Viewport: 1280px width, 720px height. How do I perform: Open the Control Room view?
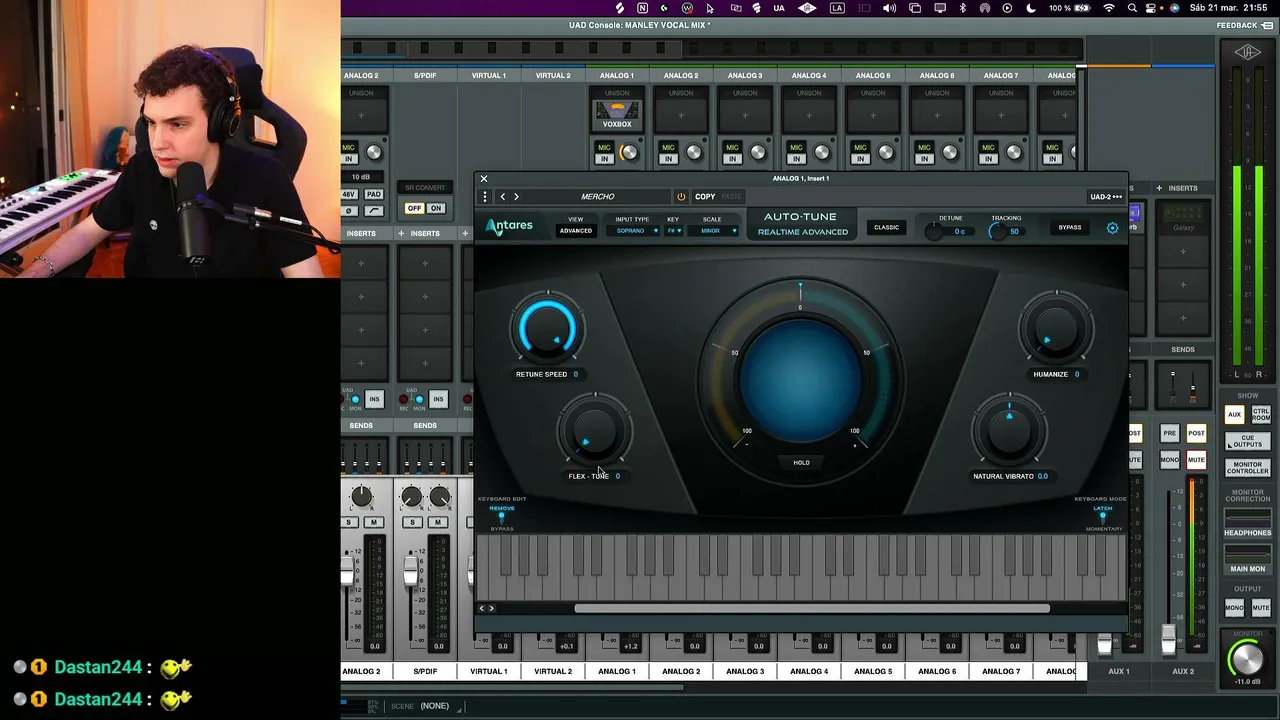(1260, 414)
